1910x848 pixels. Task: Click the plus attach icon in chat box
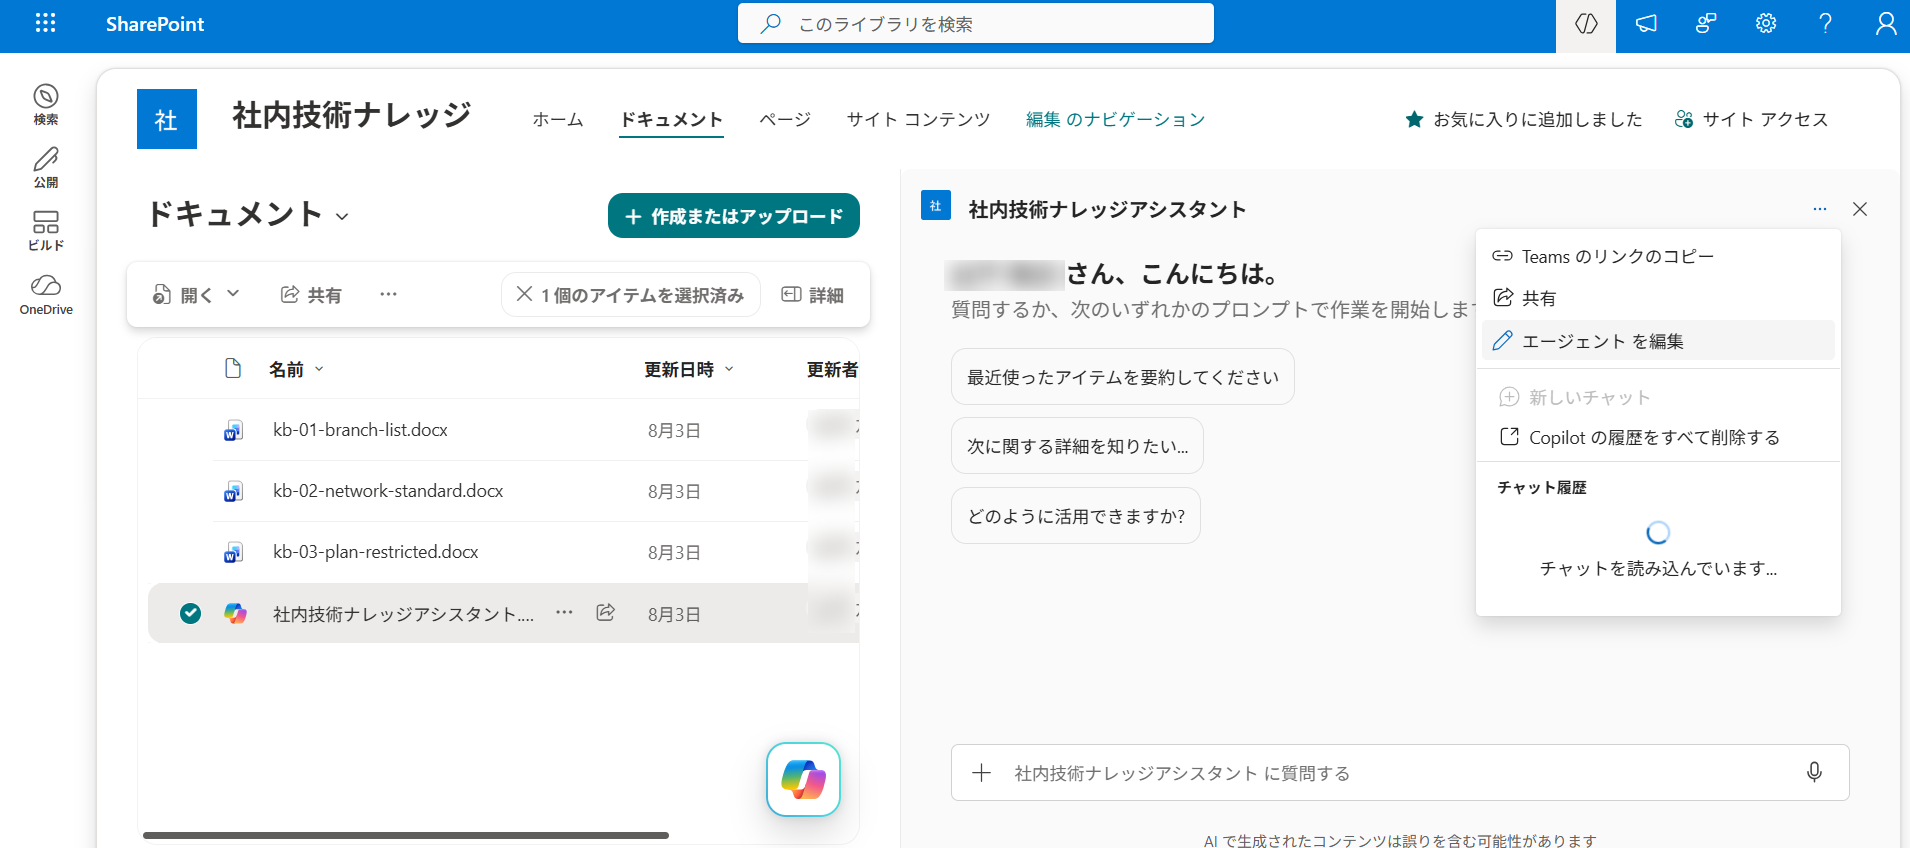pyautogui.click(x=982, y=773)
